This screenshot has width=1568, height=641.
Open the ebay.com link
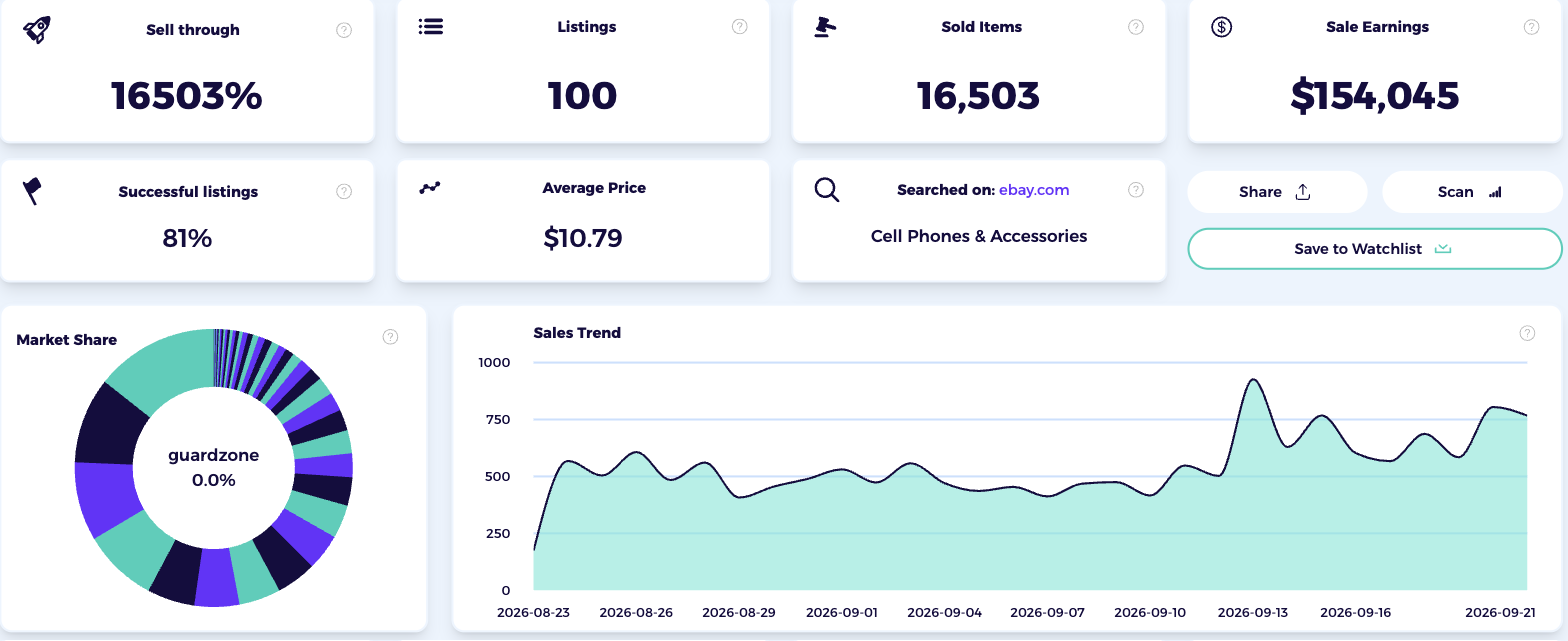pos(1034,190)
